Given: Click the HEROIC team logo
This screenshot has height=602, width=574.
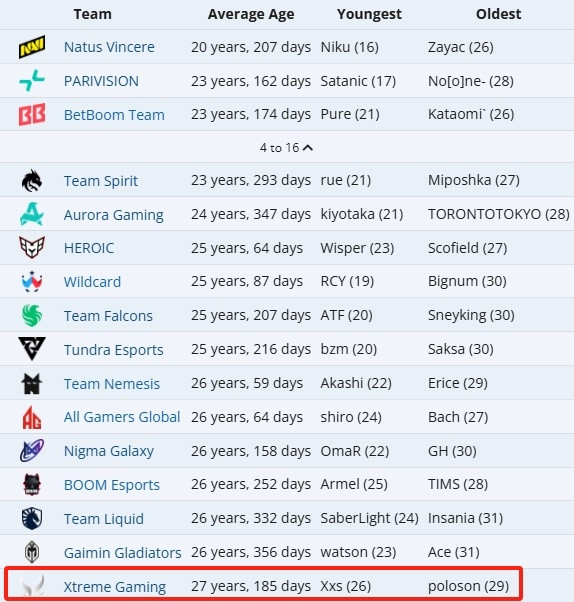Looking at the screenshot, I should coord(32,247).
